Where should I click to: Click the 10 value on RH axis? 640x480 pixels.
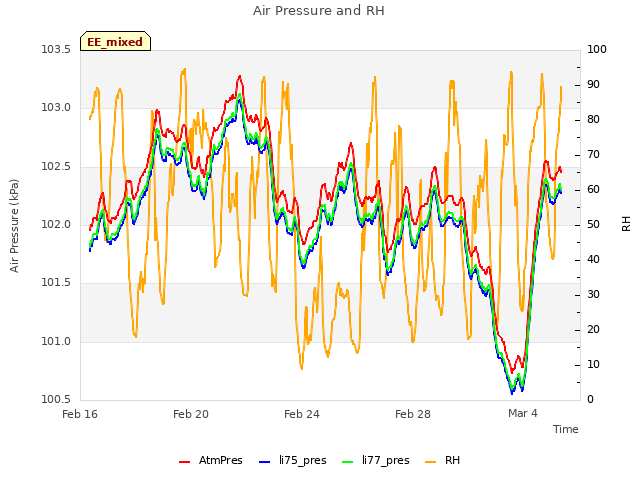(x=593, y=364)
